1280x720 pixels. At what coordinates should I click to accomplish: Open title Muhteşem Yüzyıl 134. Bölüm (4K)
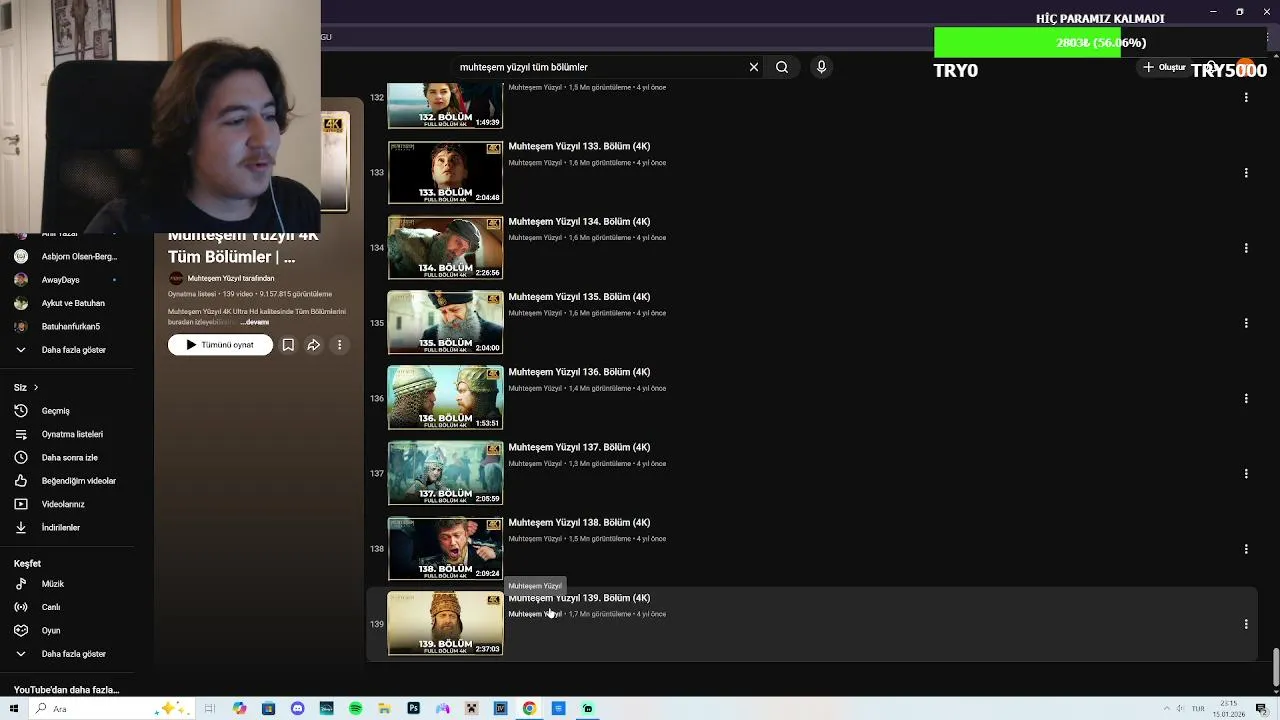point(579,221)
